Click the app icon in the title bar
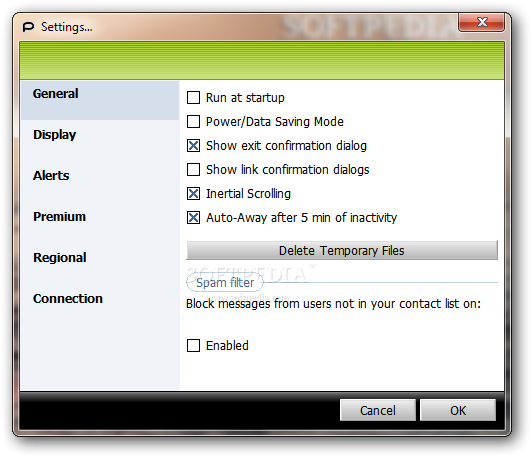The image size is (532, 457). click(x=28, y=26)
